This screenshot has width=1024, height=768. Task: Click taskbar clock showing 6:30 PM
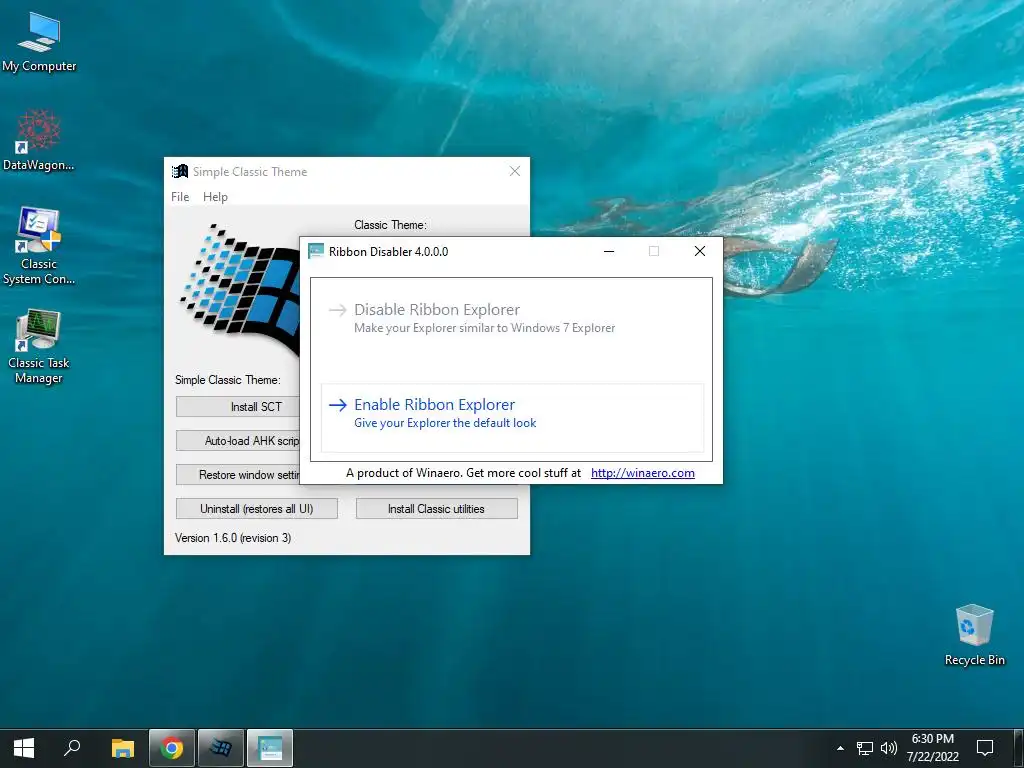pos(933,748)
